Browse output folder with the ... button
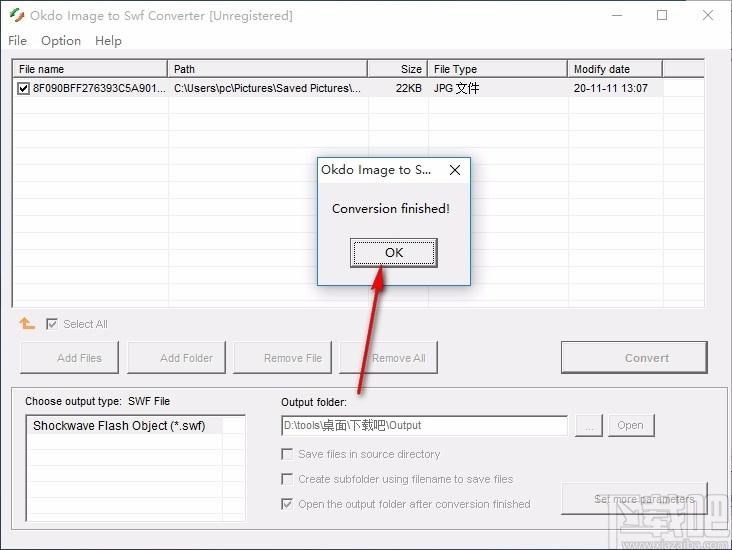 (x=589, y=425)
